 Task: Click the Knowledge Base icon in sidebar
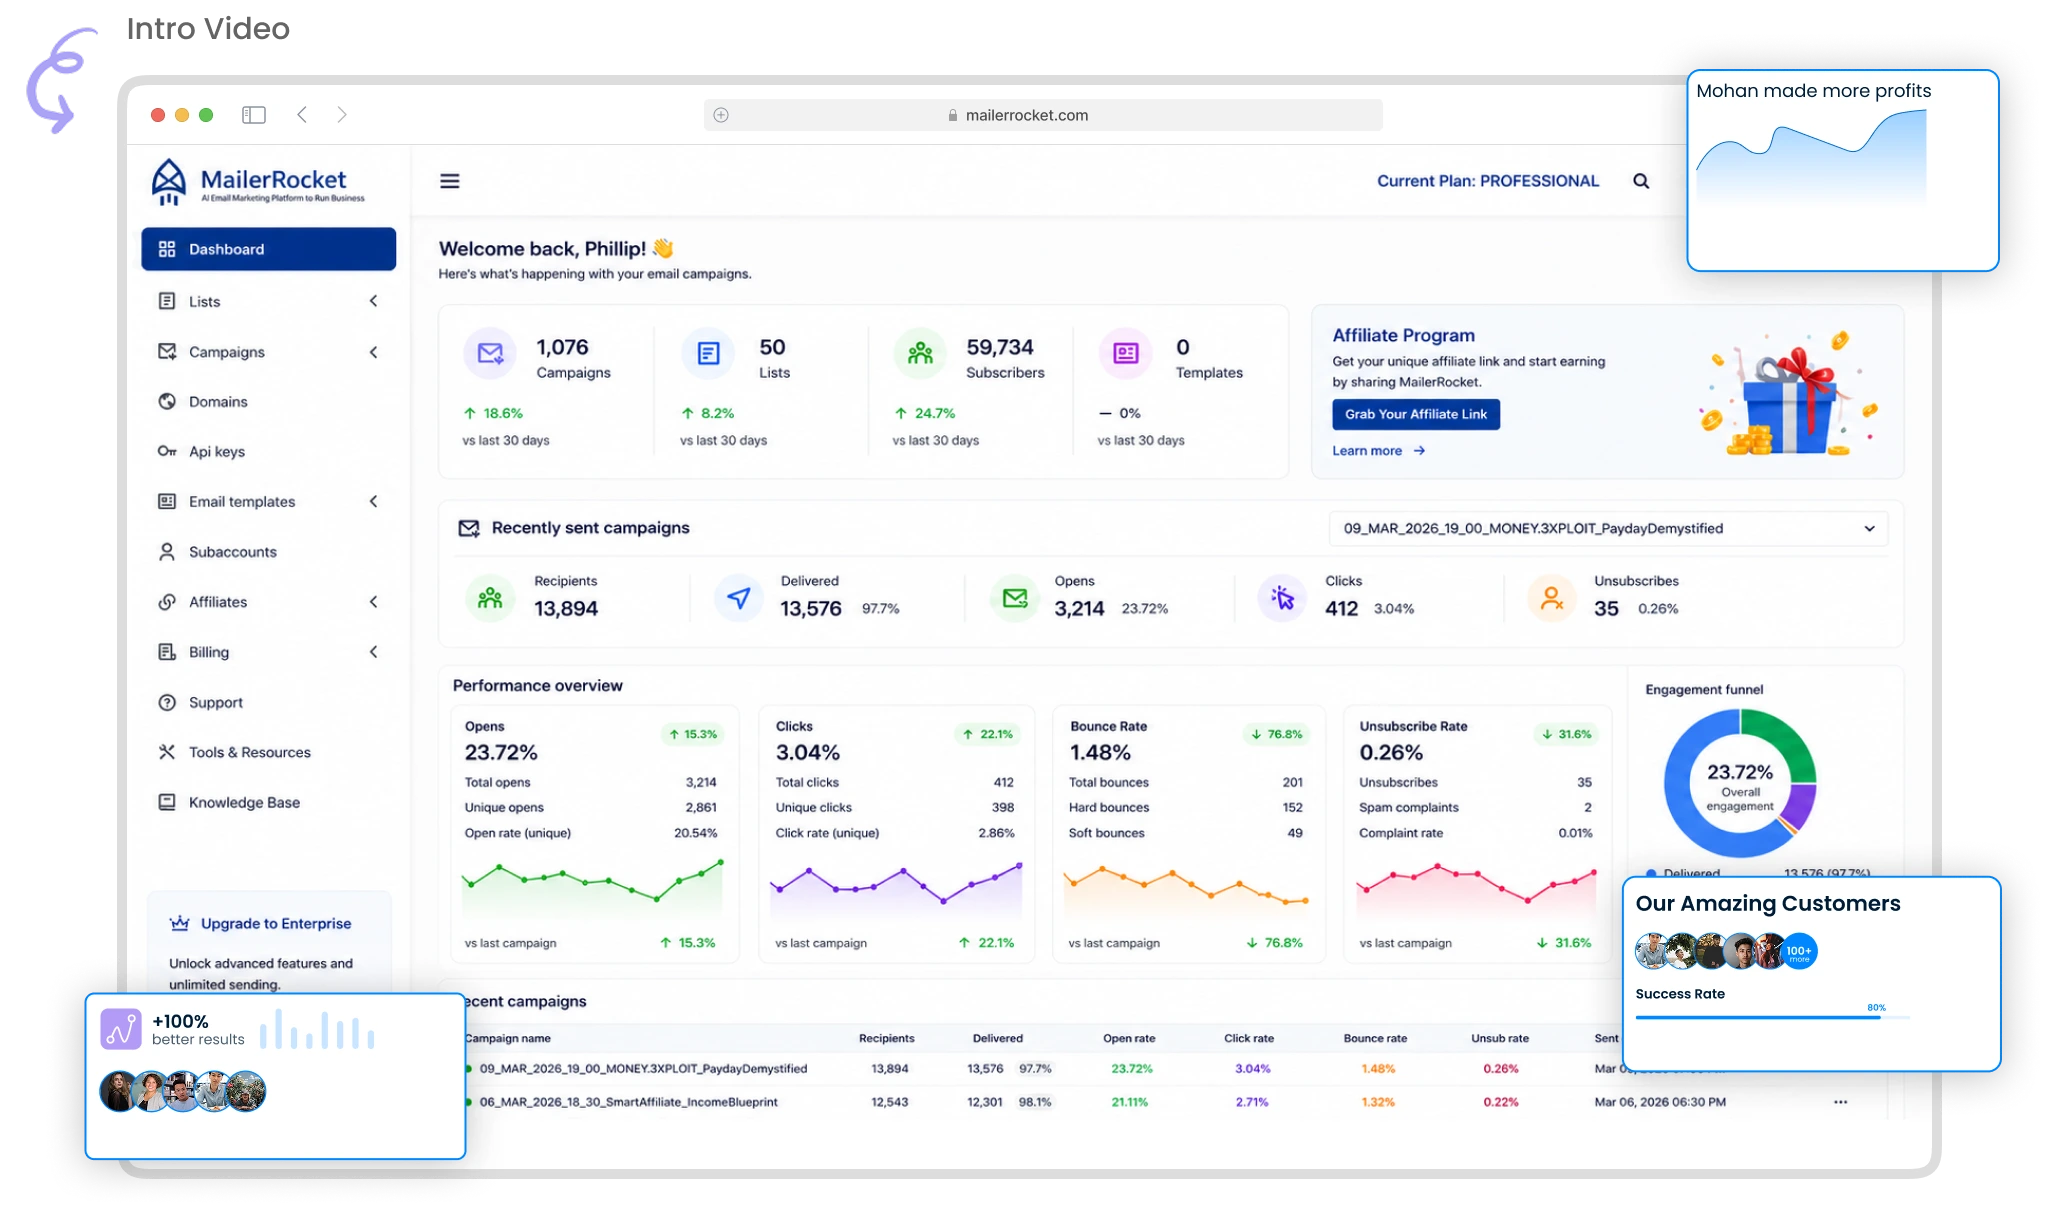(167, 802)
